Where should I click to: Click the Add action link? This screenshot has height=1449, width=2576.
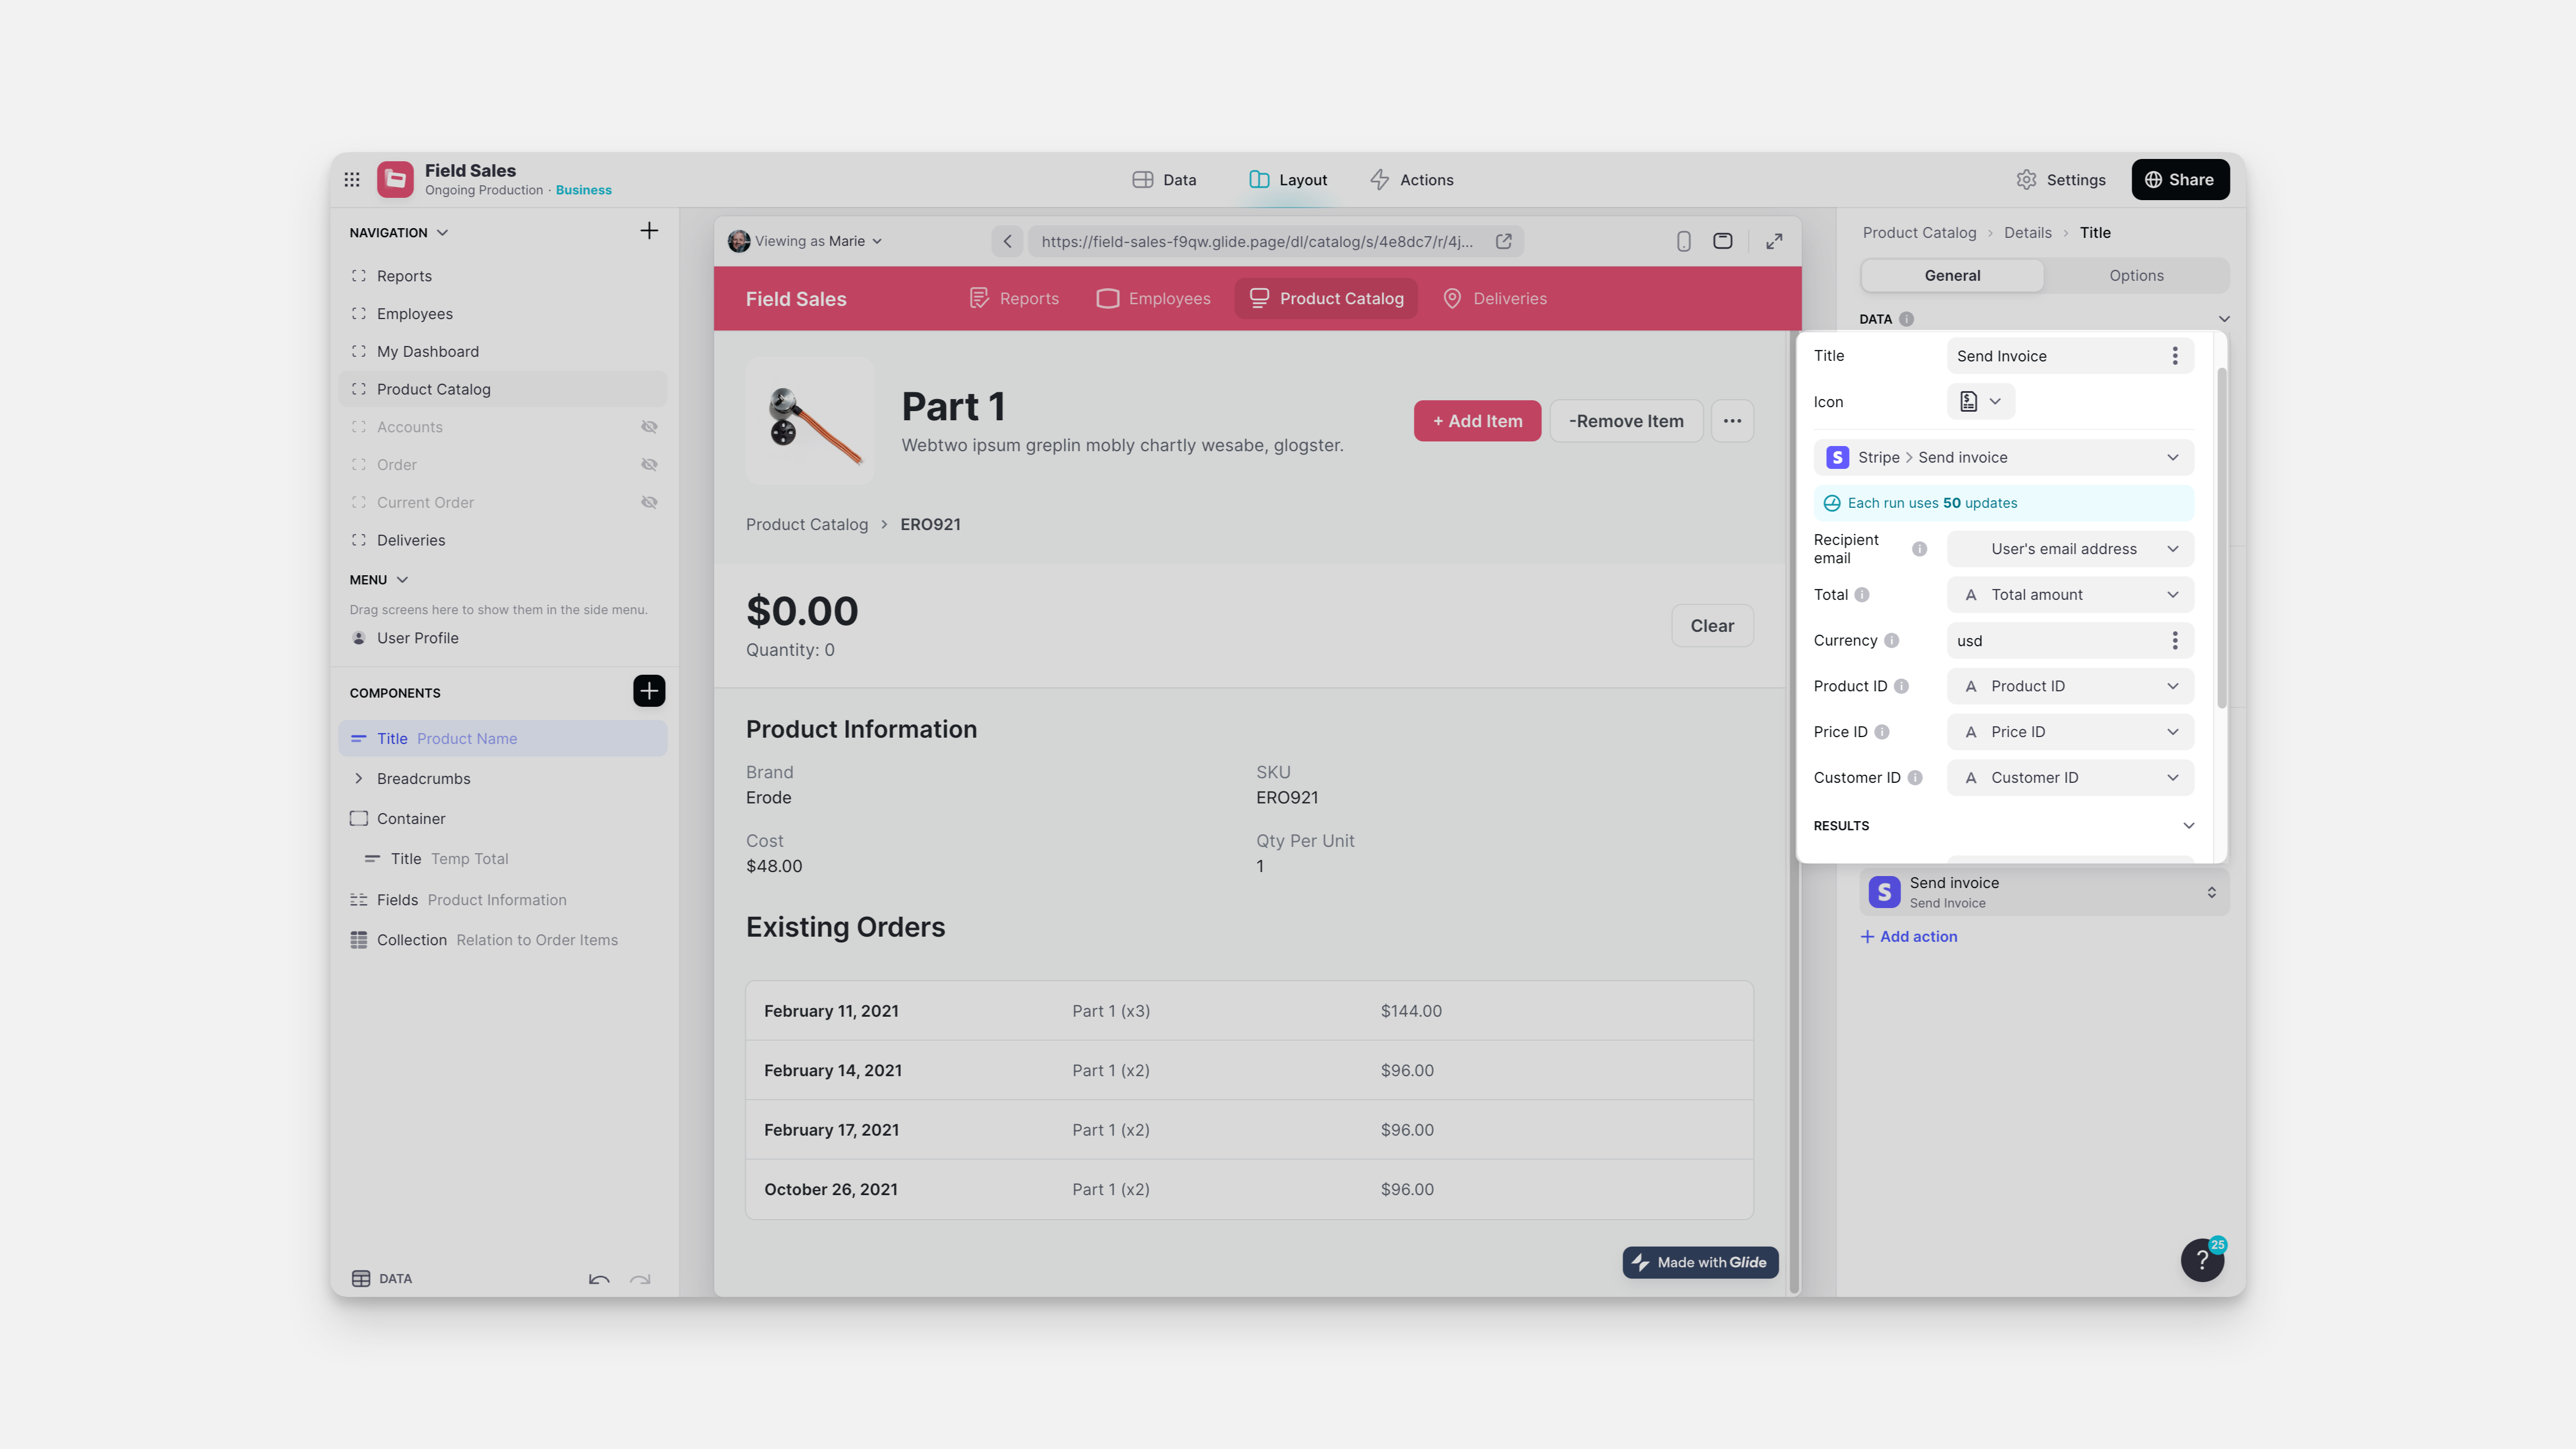1908,936
